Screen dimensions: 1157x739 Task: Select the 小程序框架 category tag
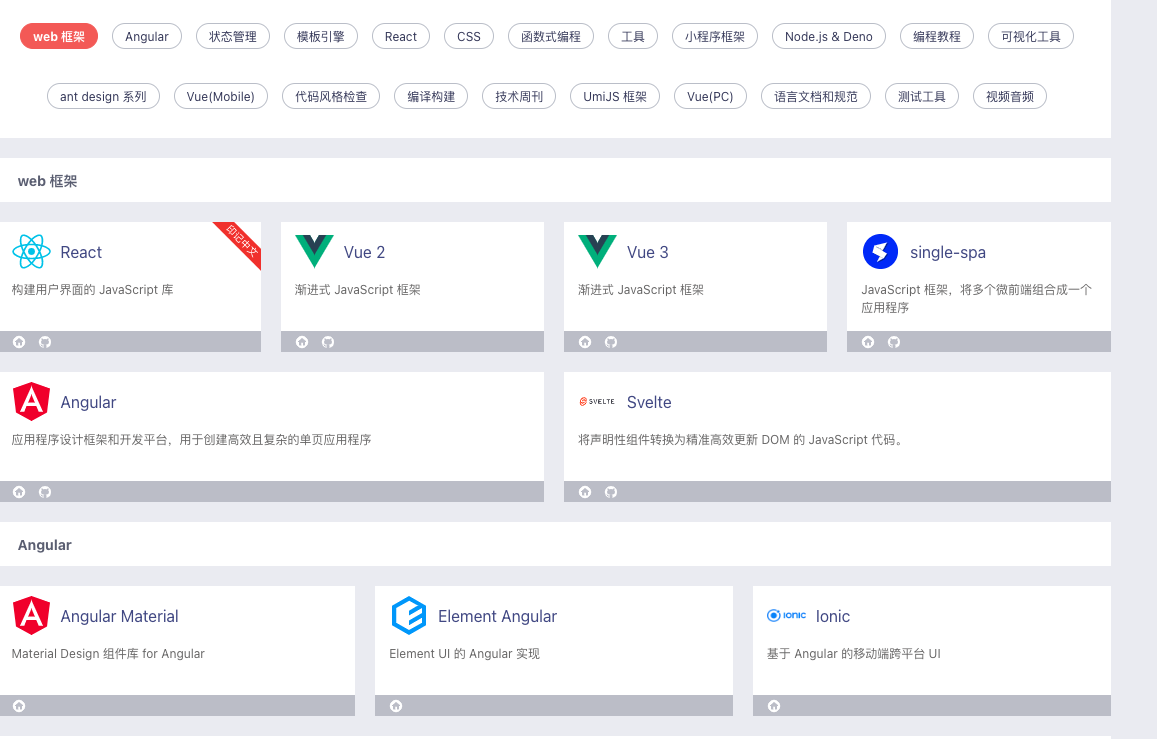pos(715,36)
